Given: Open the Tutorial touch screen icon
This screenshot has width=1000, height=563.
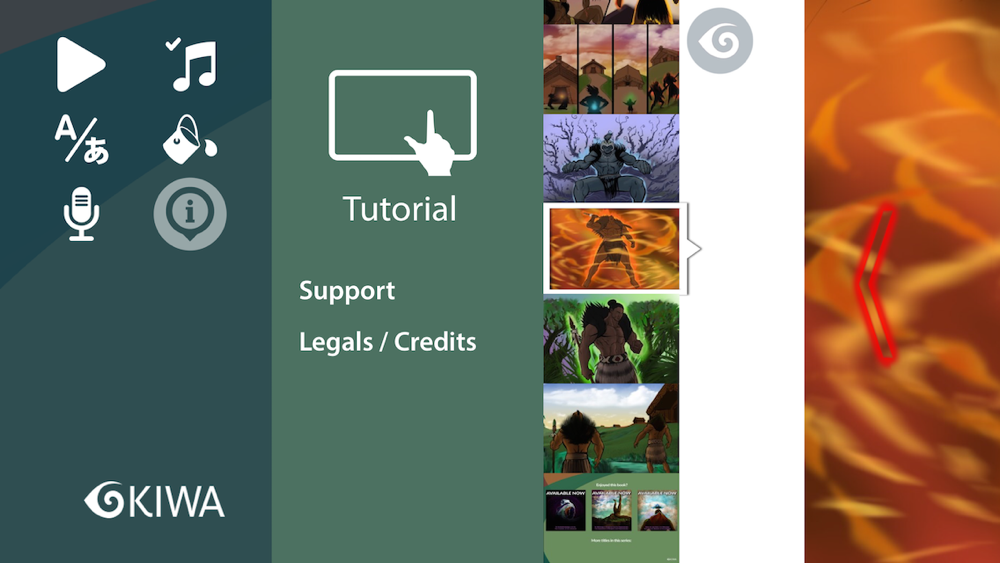Looking at the screenshot, I should [403, 122].
